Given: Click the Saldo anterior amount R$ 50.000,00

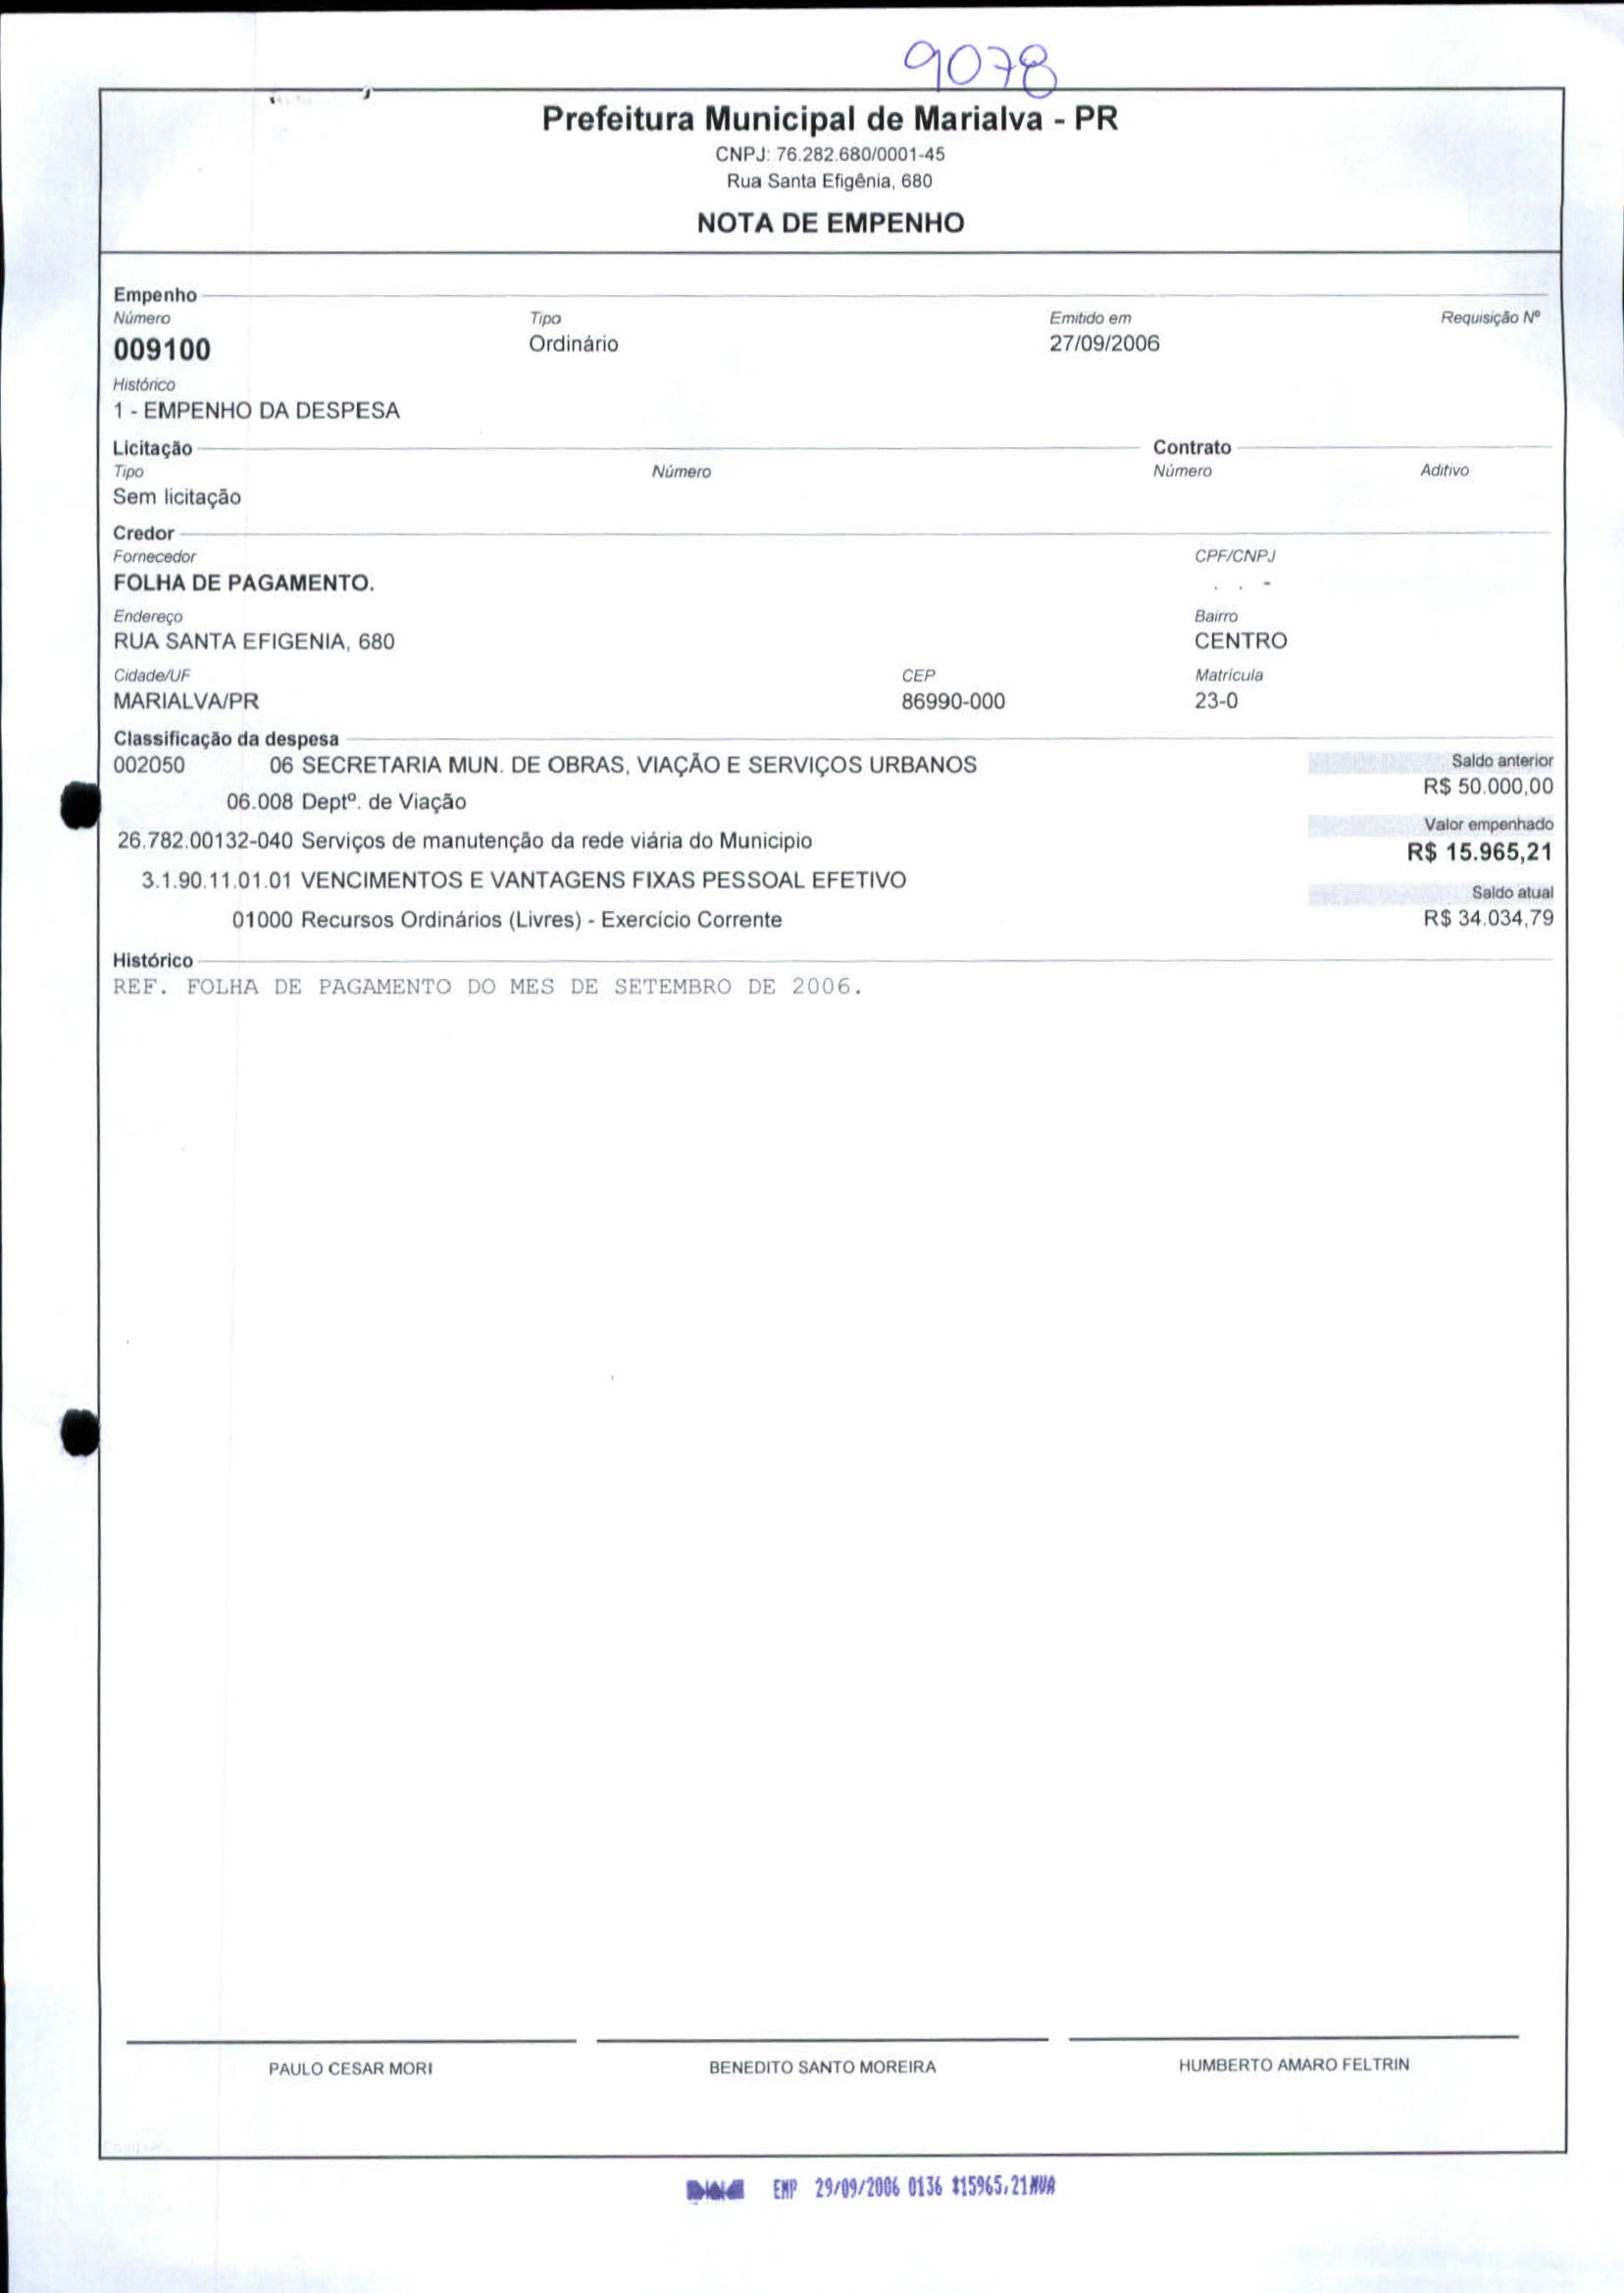Looking at the screenshot, I should tap(1487, 786).
